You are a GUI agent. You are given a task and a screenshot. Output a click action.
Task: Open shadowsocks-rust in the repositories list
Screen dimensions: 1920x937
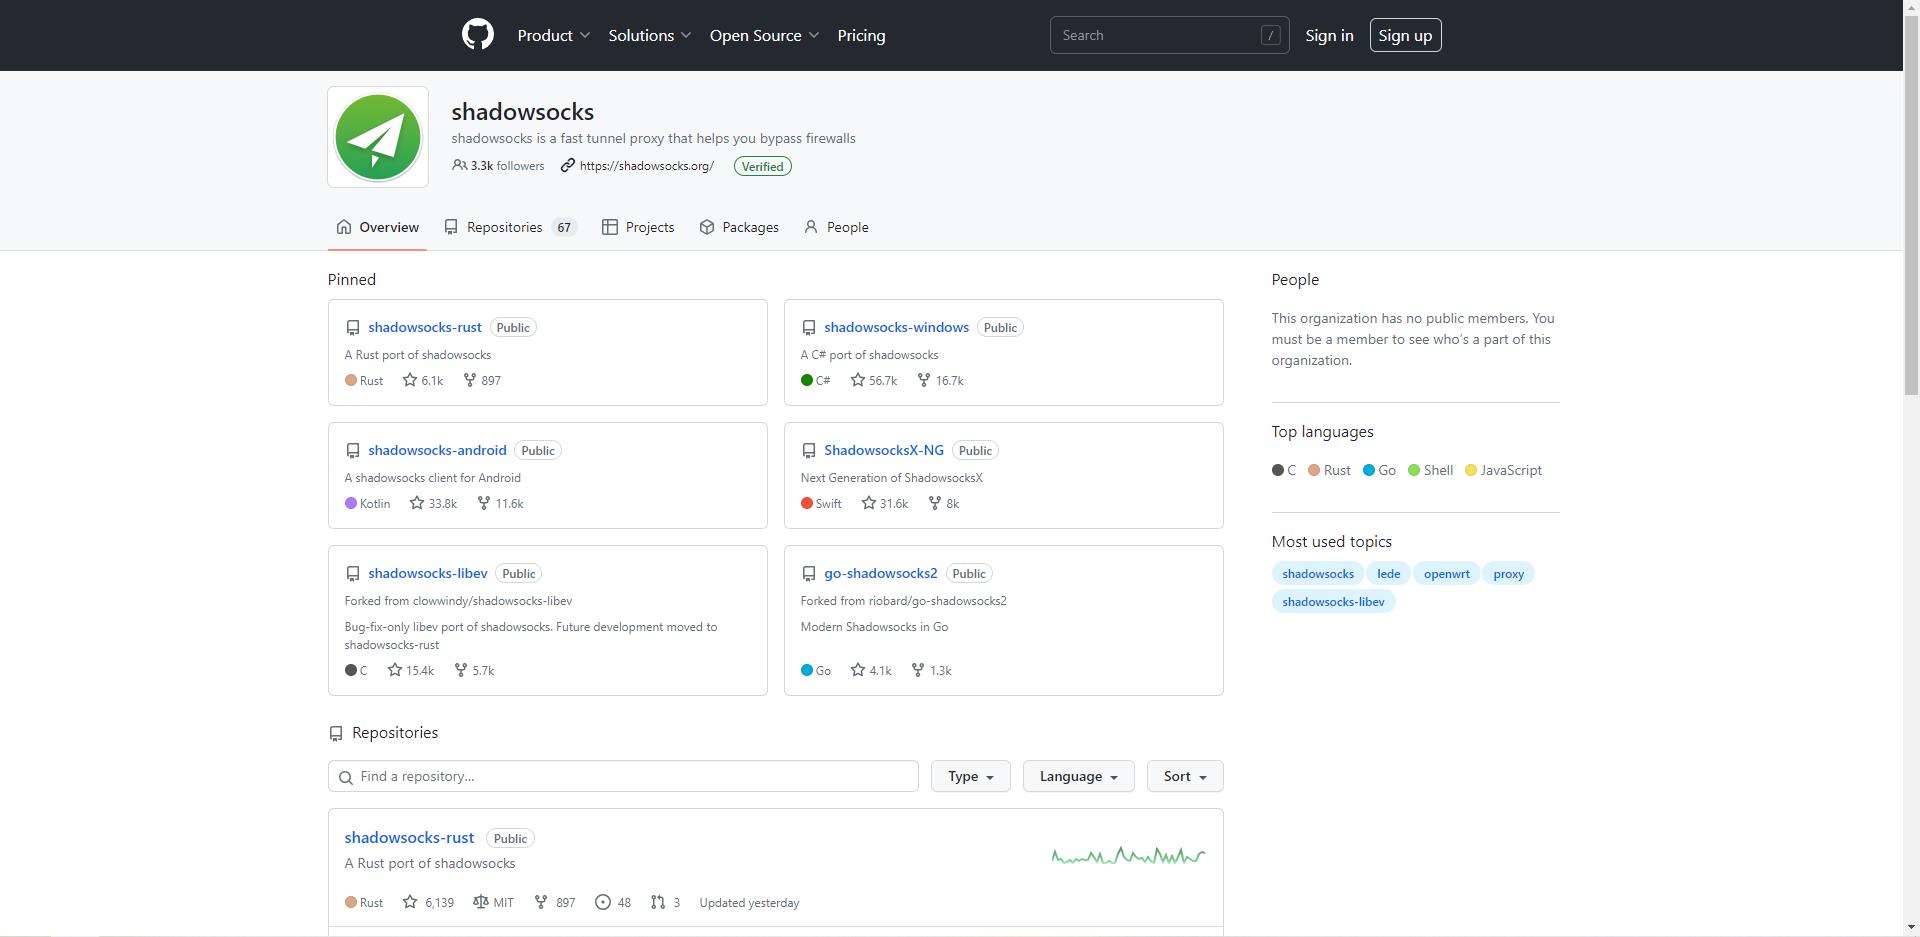pos(409,838)
